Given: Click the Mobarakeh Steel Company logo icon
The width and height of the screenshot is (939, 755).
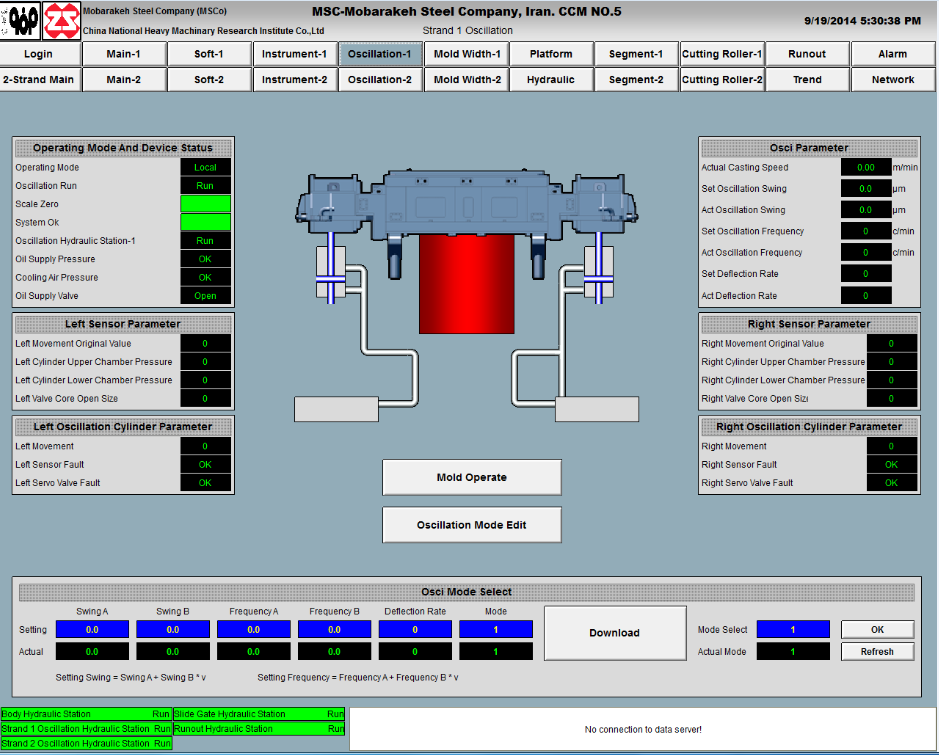Looking at the screenshot, I should click(20, 20).
